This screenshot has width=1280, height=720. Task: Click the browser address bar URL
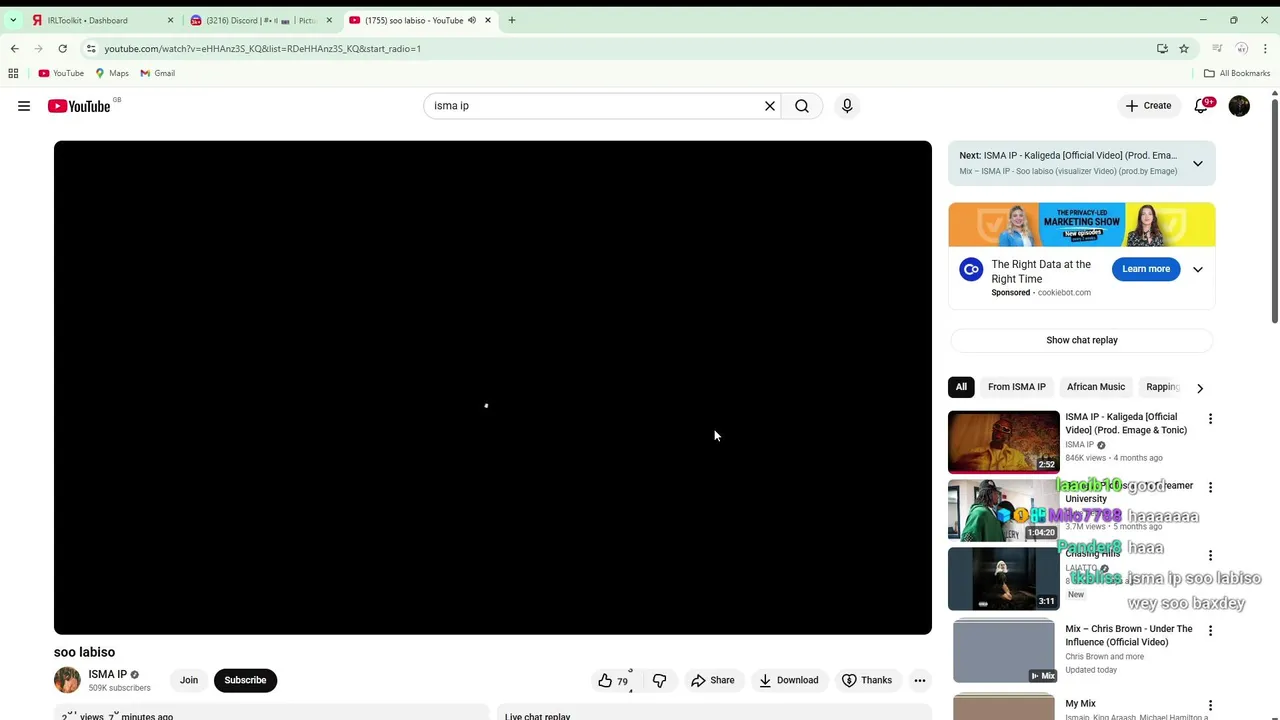point(262,48)
